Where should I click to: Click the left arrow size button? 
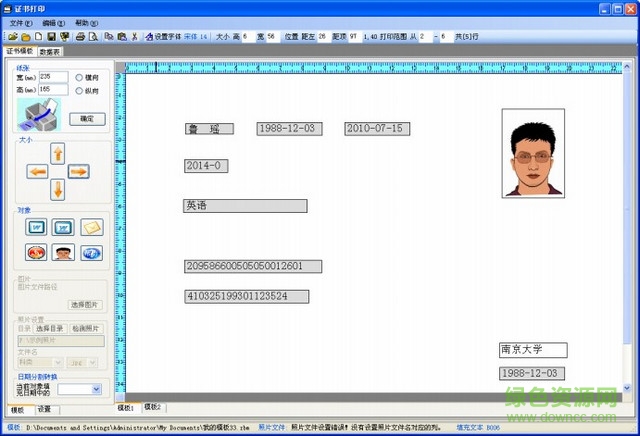[x=37, y=171]
